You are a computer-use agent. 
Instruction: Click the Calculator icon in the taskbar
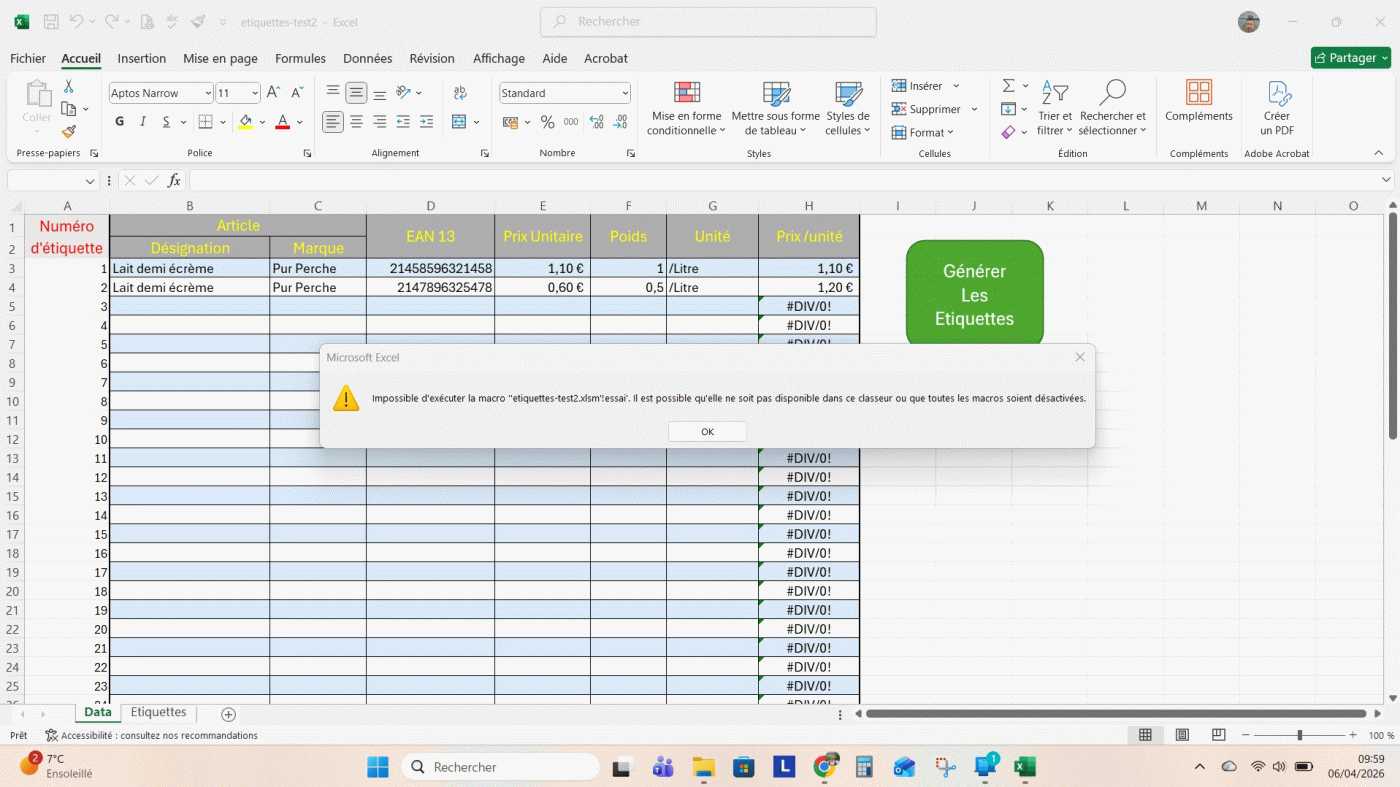(864, 767)
